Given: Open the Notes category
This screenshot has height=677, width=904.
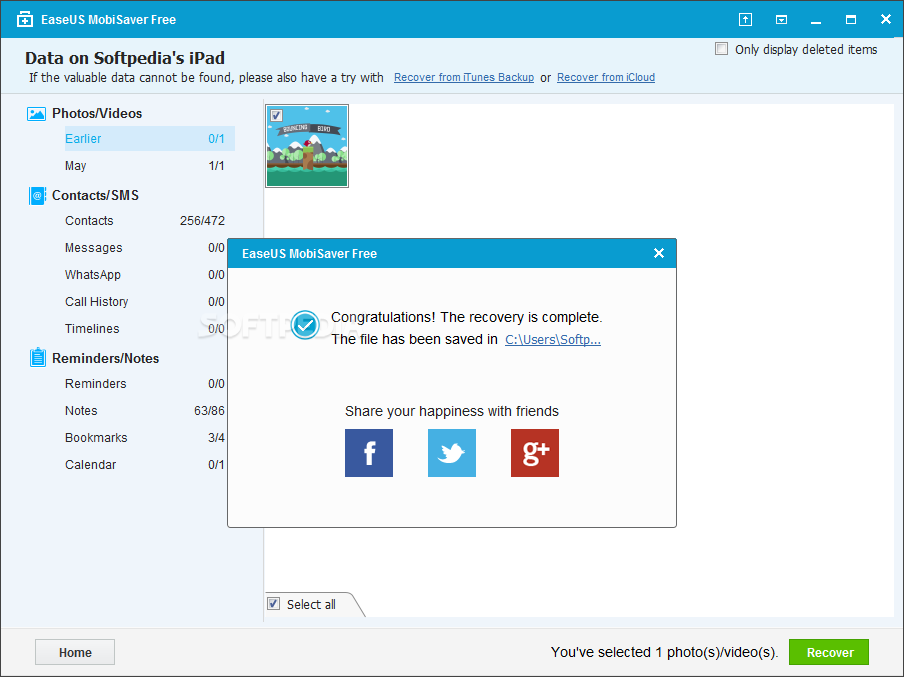Looking at the screenshot, I should (145, 411).
